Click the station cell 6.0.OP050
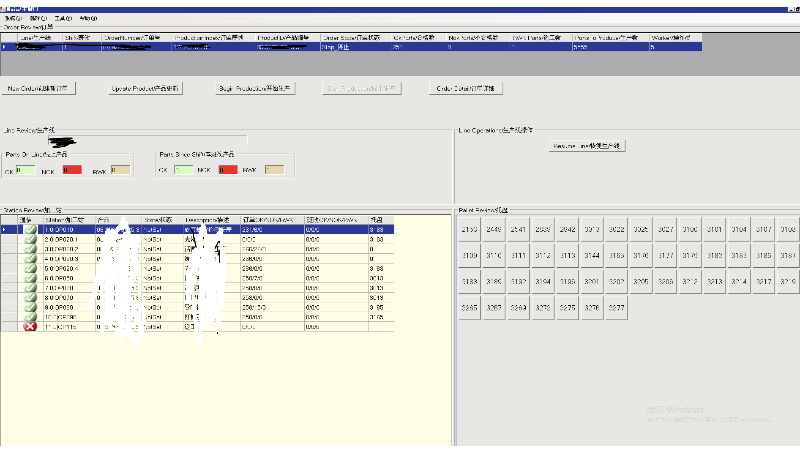This screenshot has width=800, height=453. point(69,278)
